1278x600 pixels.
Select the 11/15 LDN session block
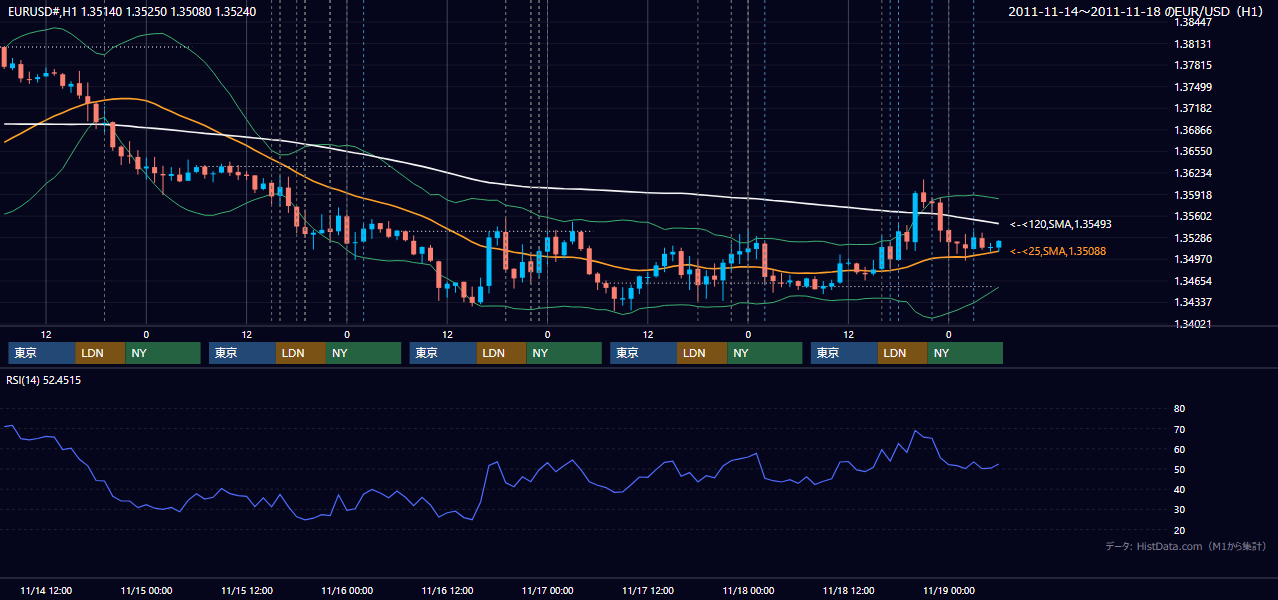(x=301, y=353)
